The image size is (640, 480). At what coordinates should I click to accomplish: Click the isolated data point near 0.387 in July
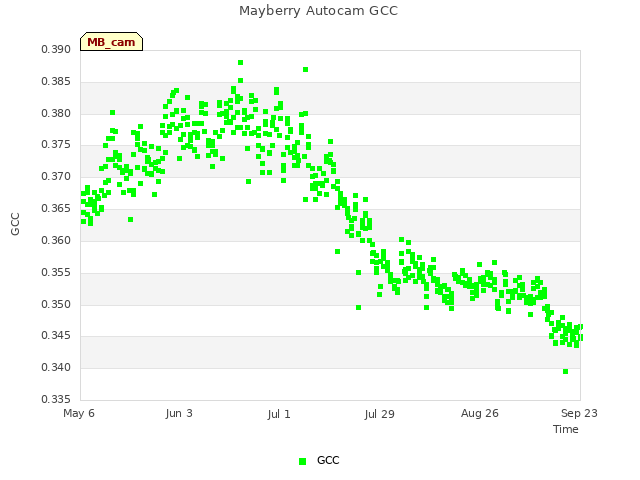tap(305, 69)
